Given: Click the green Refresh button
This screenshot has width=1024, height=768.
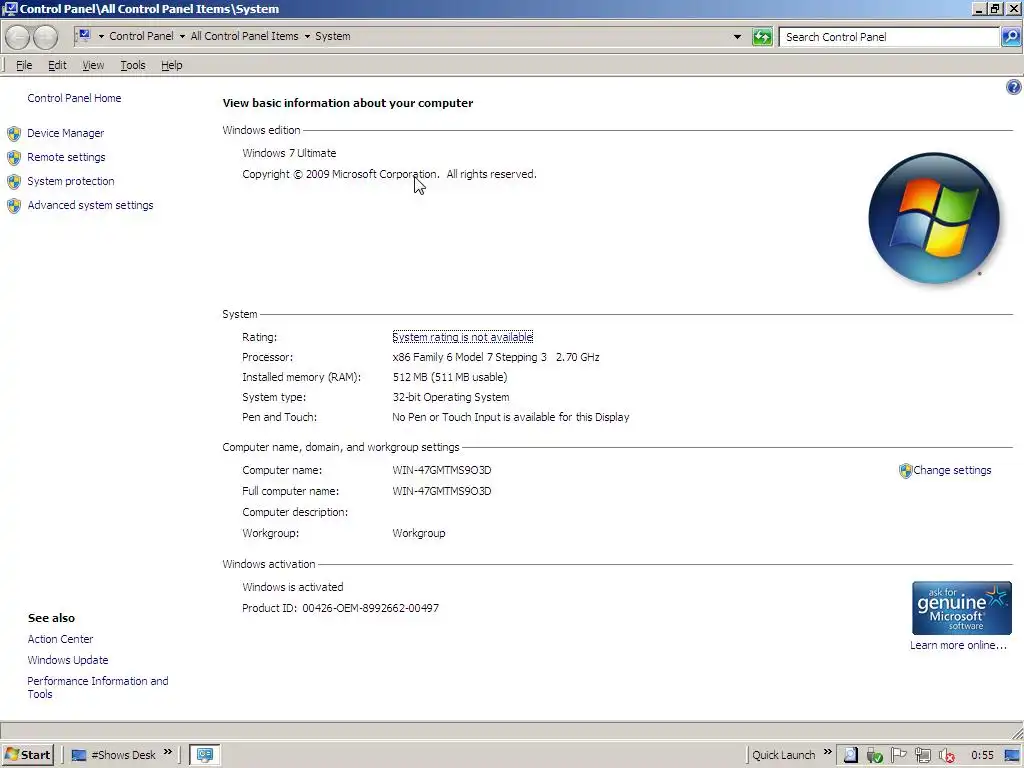Looking at the screenshot, I should tap(762, 37).
